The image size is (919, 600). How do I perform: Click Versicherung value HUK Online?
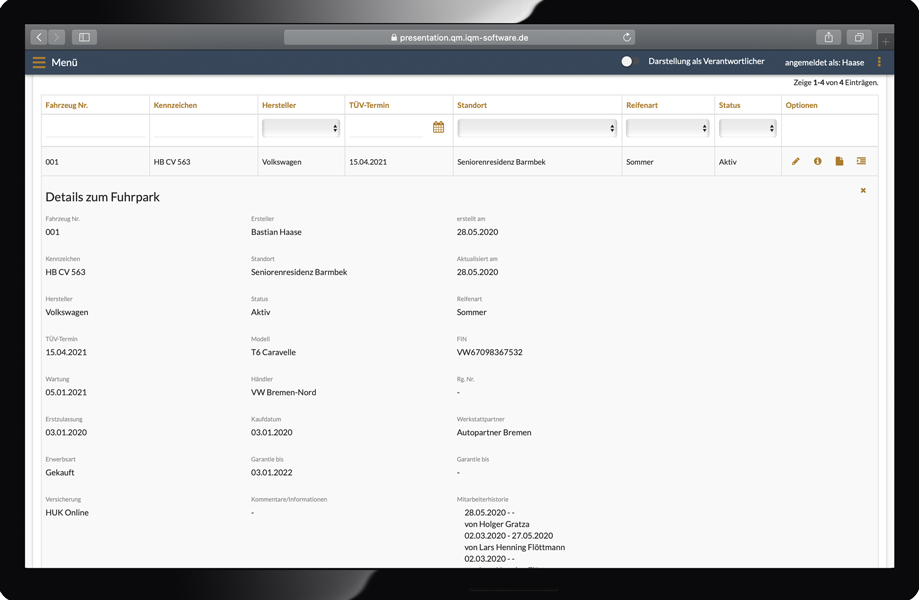click(x=67, y=513)
